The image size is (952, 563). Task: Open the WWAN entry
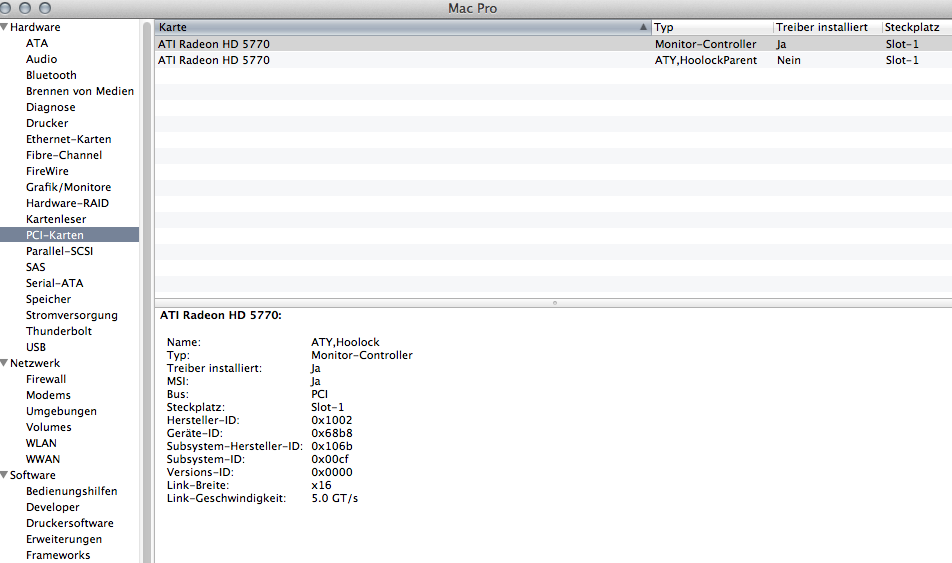(x=43, y=459)
